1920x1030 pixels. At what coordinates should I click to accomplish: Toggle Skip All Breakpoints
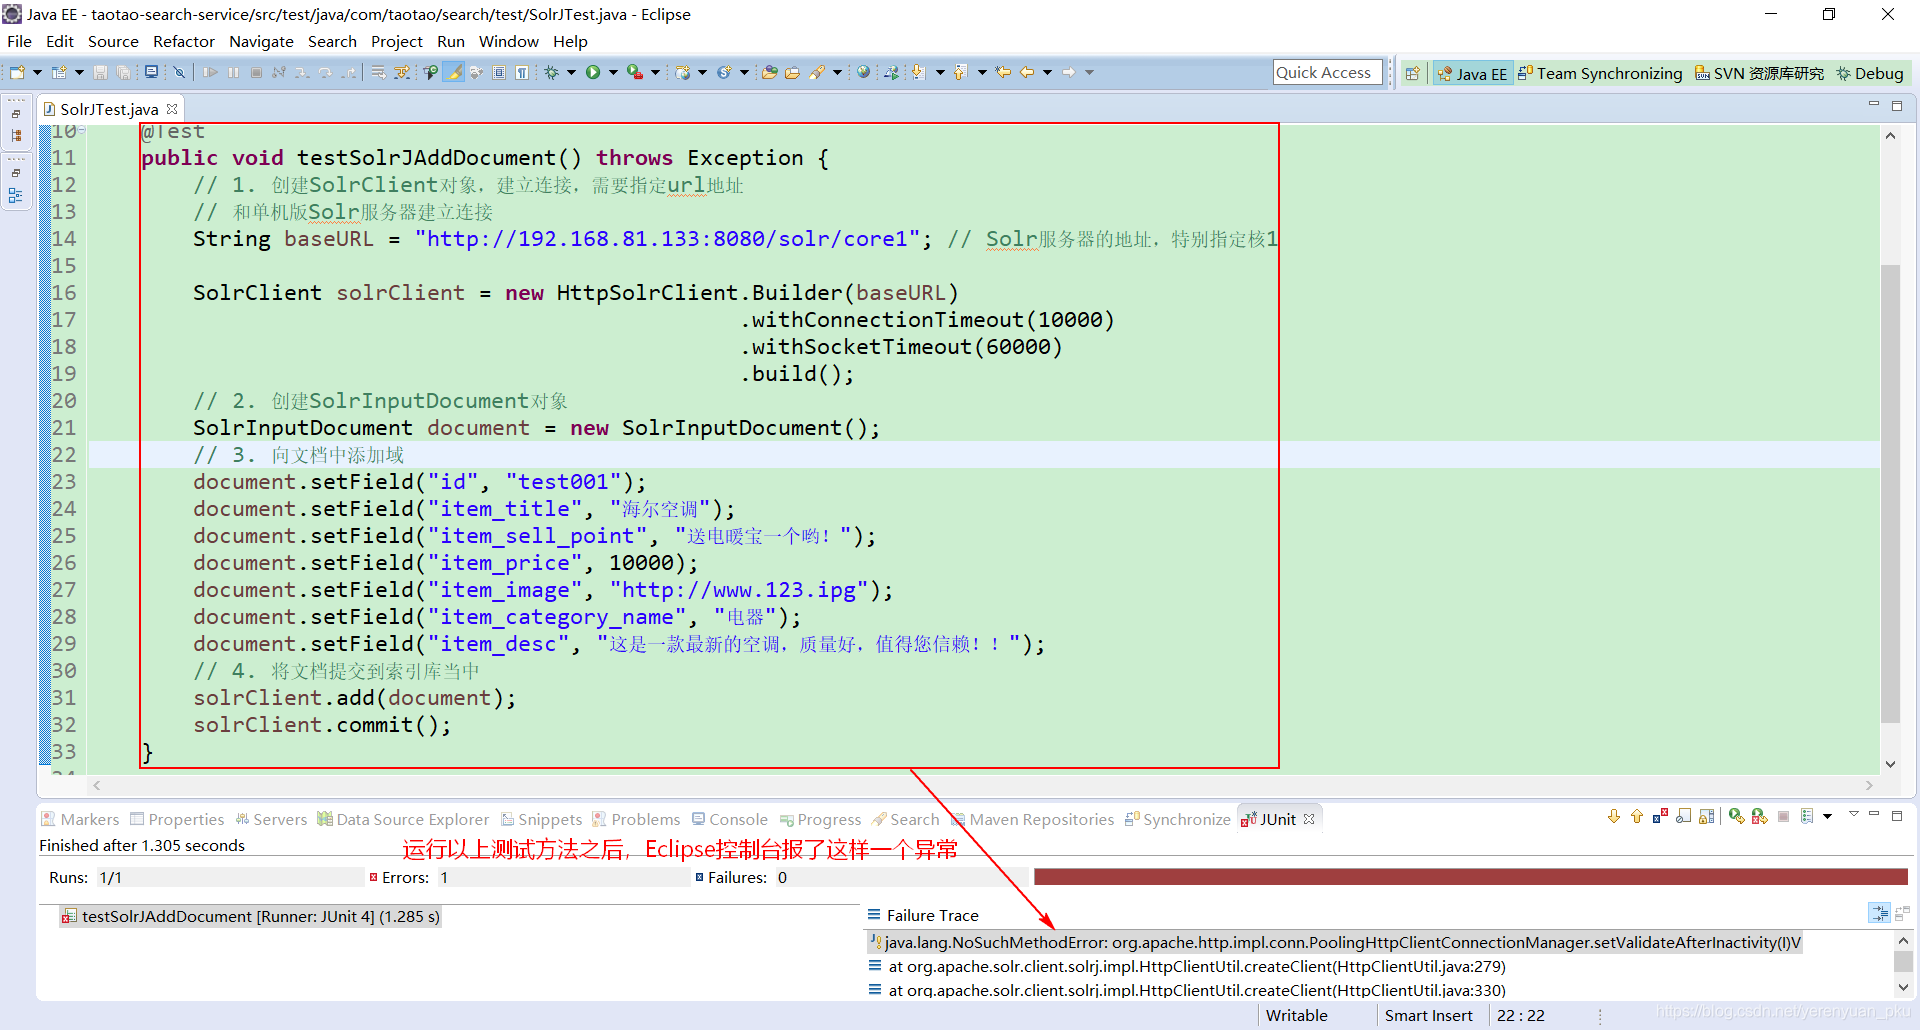click(x=179, y=72)
